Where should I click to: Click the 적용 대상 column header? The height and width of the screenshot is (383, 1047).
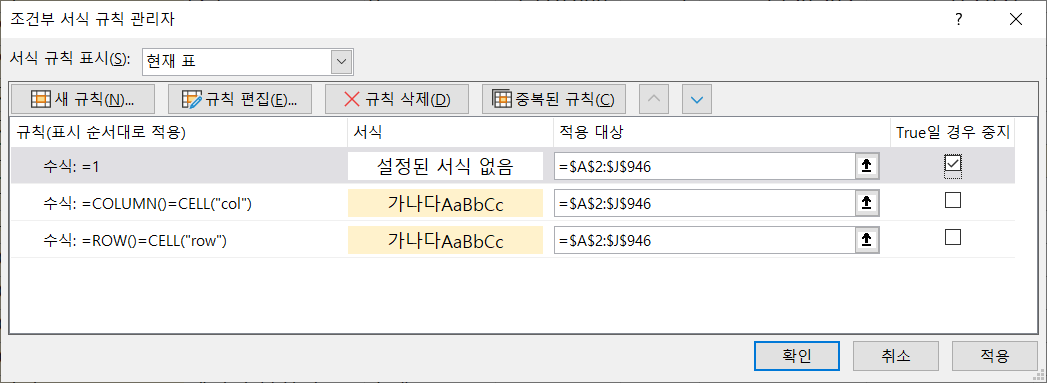click(722, 132)
